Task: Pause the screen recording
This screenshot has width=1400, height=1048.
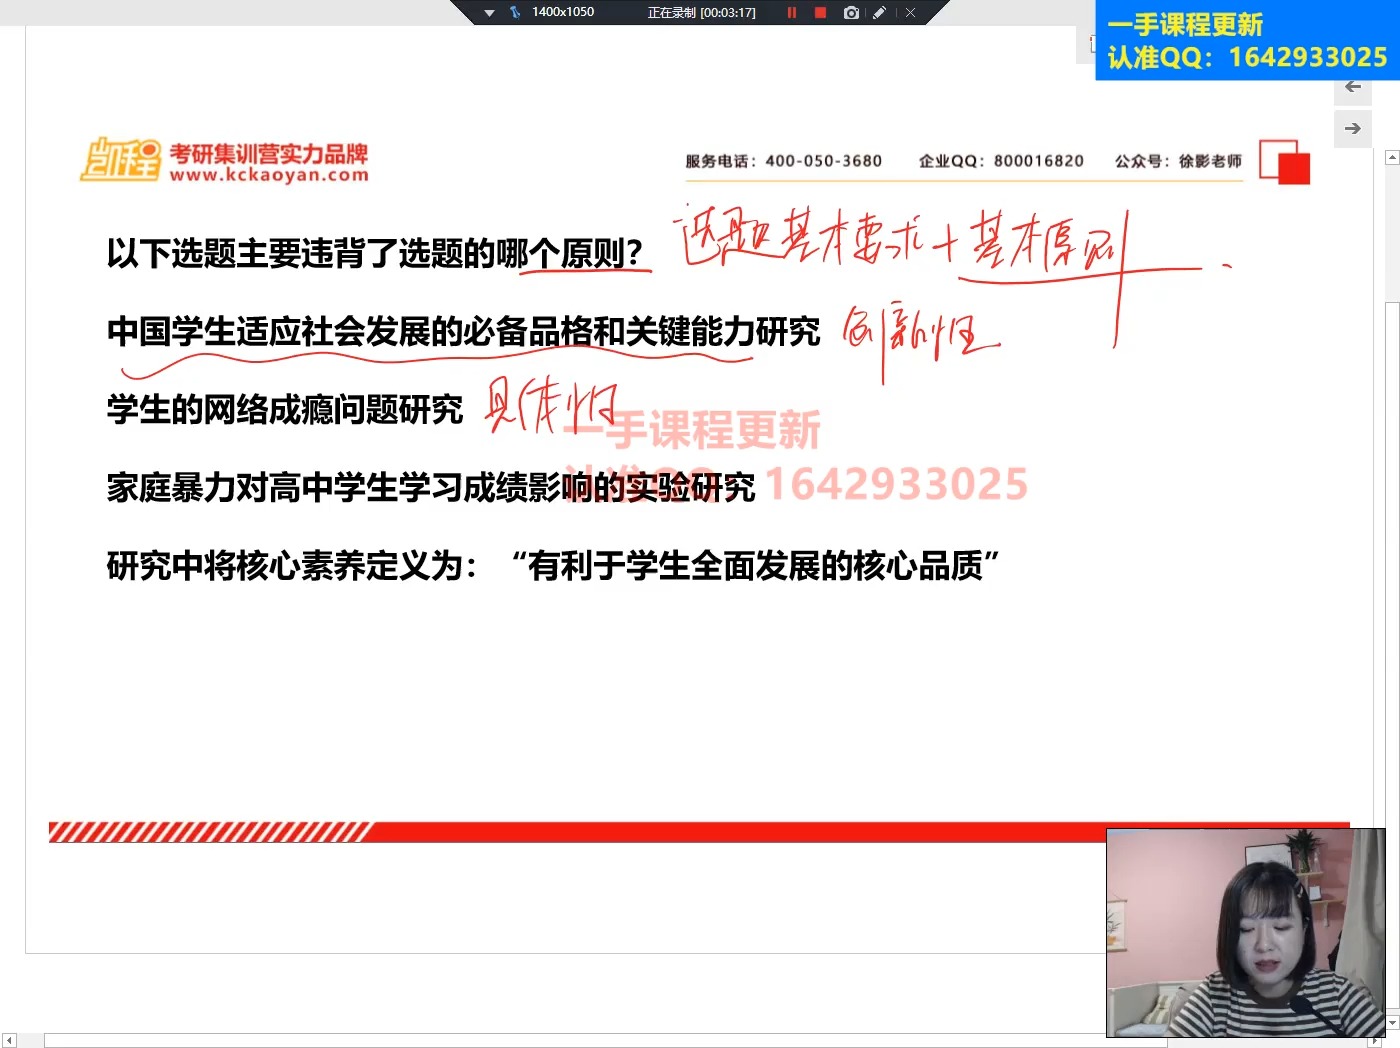Action: pos(792,13)
